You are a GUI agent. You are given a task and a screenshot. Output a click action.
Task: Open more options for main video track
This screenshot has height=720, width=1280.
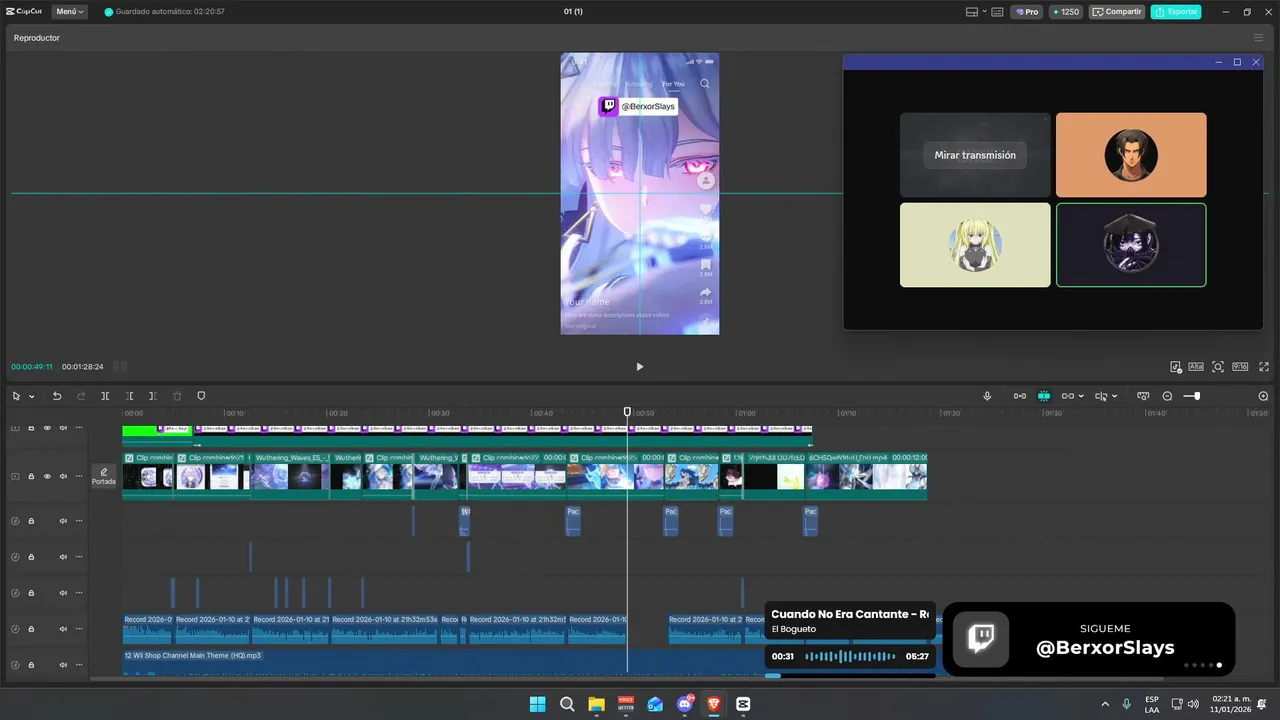point(79,476)
